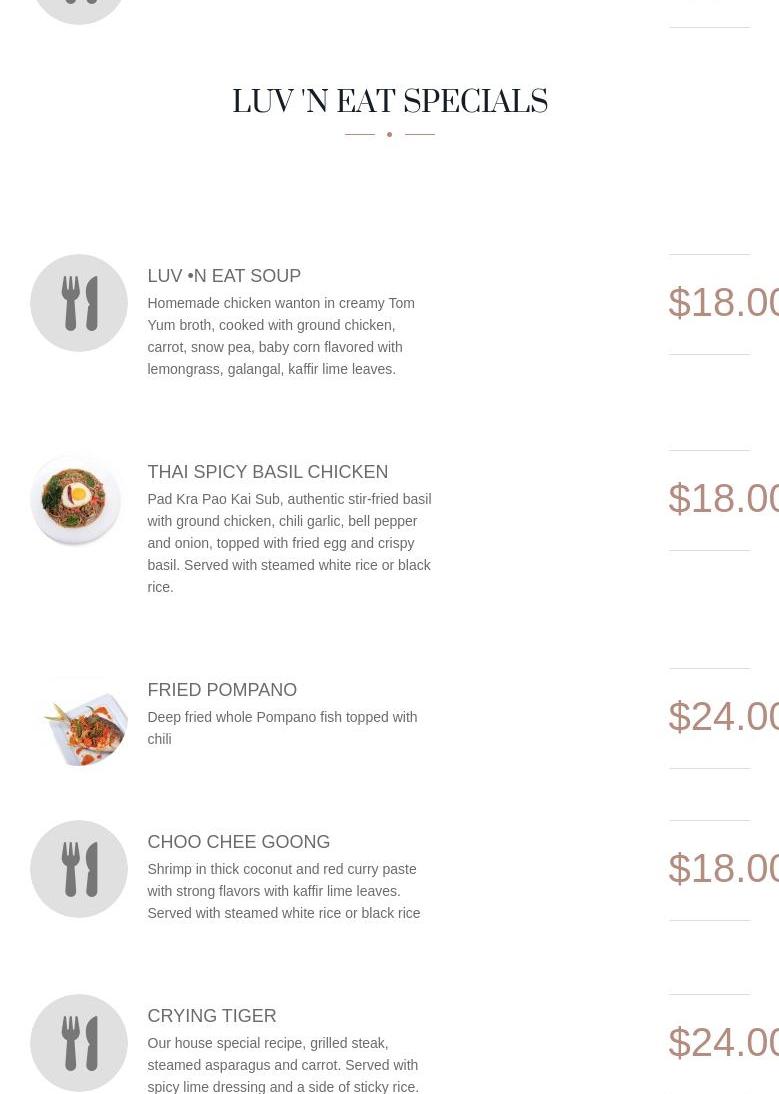Viewport: 779px width, 1094px height.
Task: Open the Thai Spicy Basil Chicken dish photo
Action: click(75, 500)
